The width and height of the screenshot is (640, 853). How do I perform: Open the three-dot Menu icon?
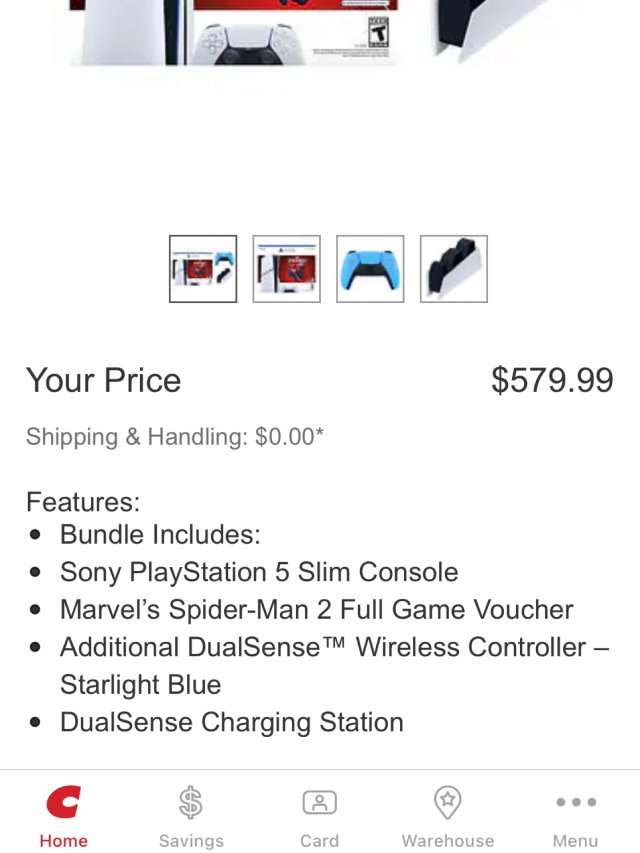[576, 803]
